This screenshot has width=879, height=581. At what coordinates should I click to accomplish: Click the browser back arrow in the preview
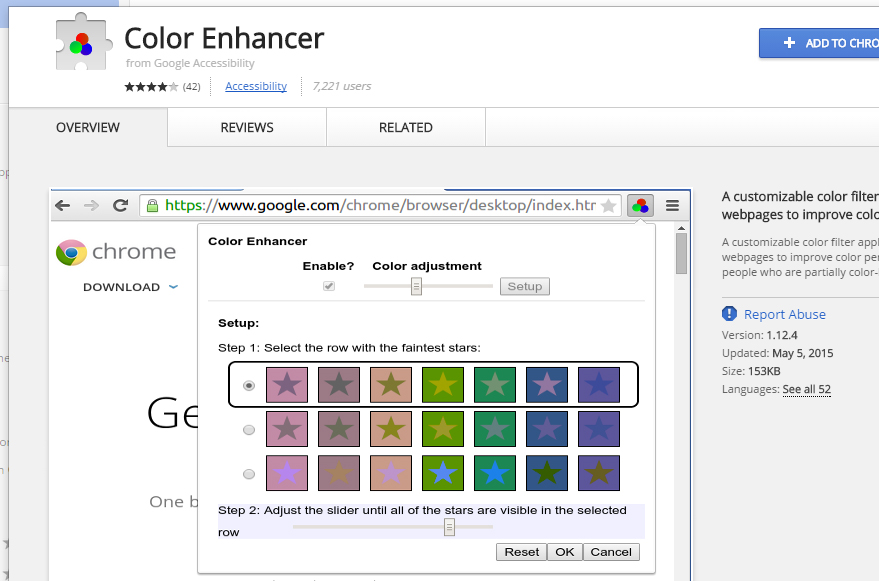click(x=63, y=206)
